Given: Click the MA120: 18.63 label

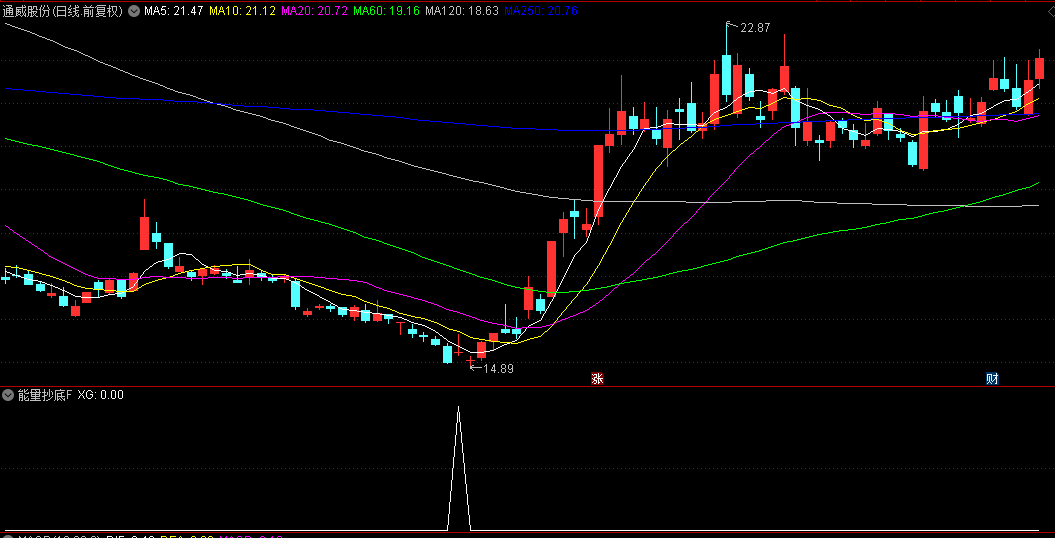Looking at the screenshot, I should [x=462, y=11].
